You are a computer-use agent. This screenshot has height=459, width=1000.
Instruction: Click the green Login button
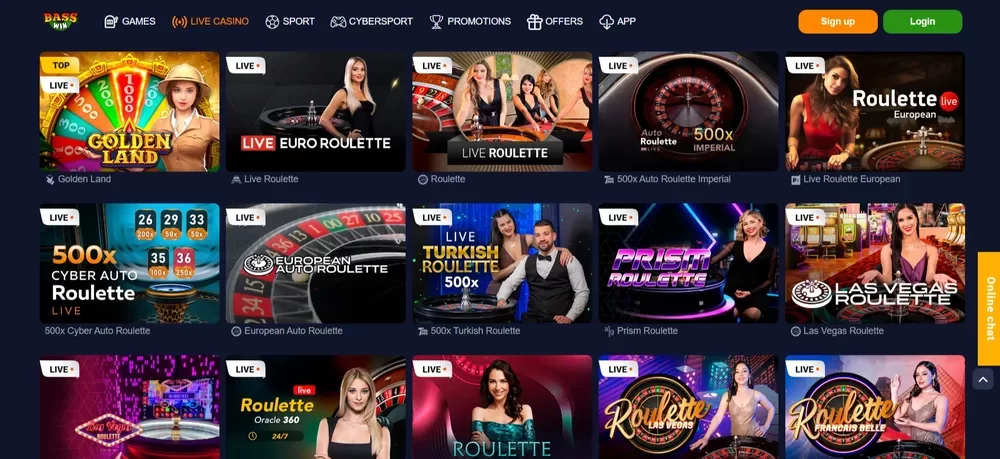pyautogui.click(x=922, y=22)
